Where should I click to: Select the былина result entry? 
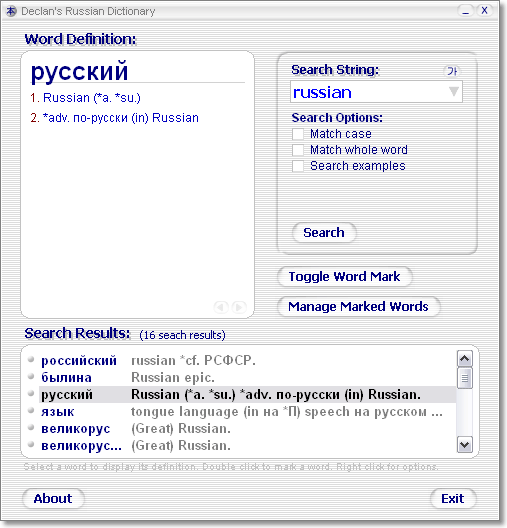point(247,377)
